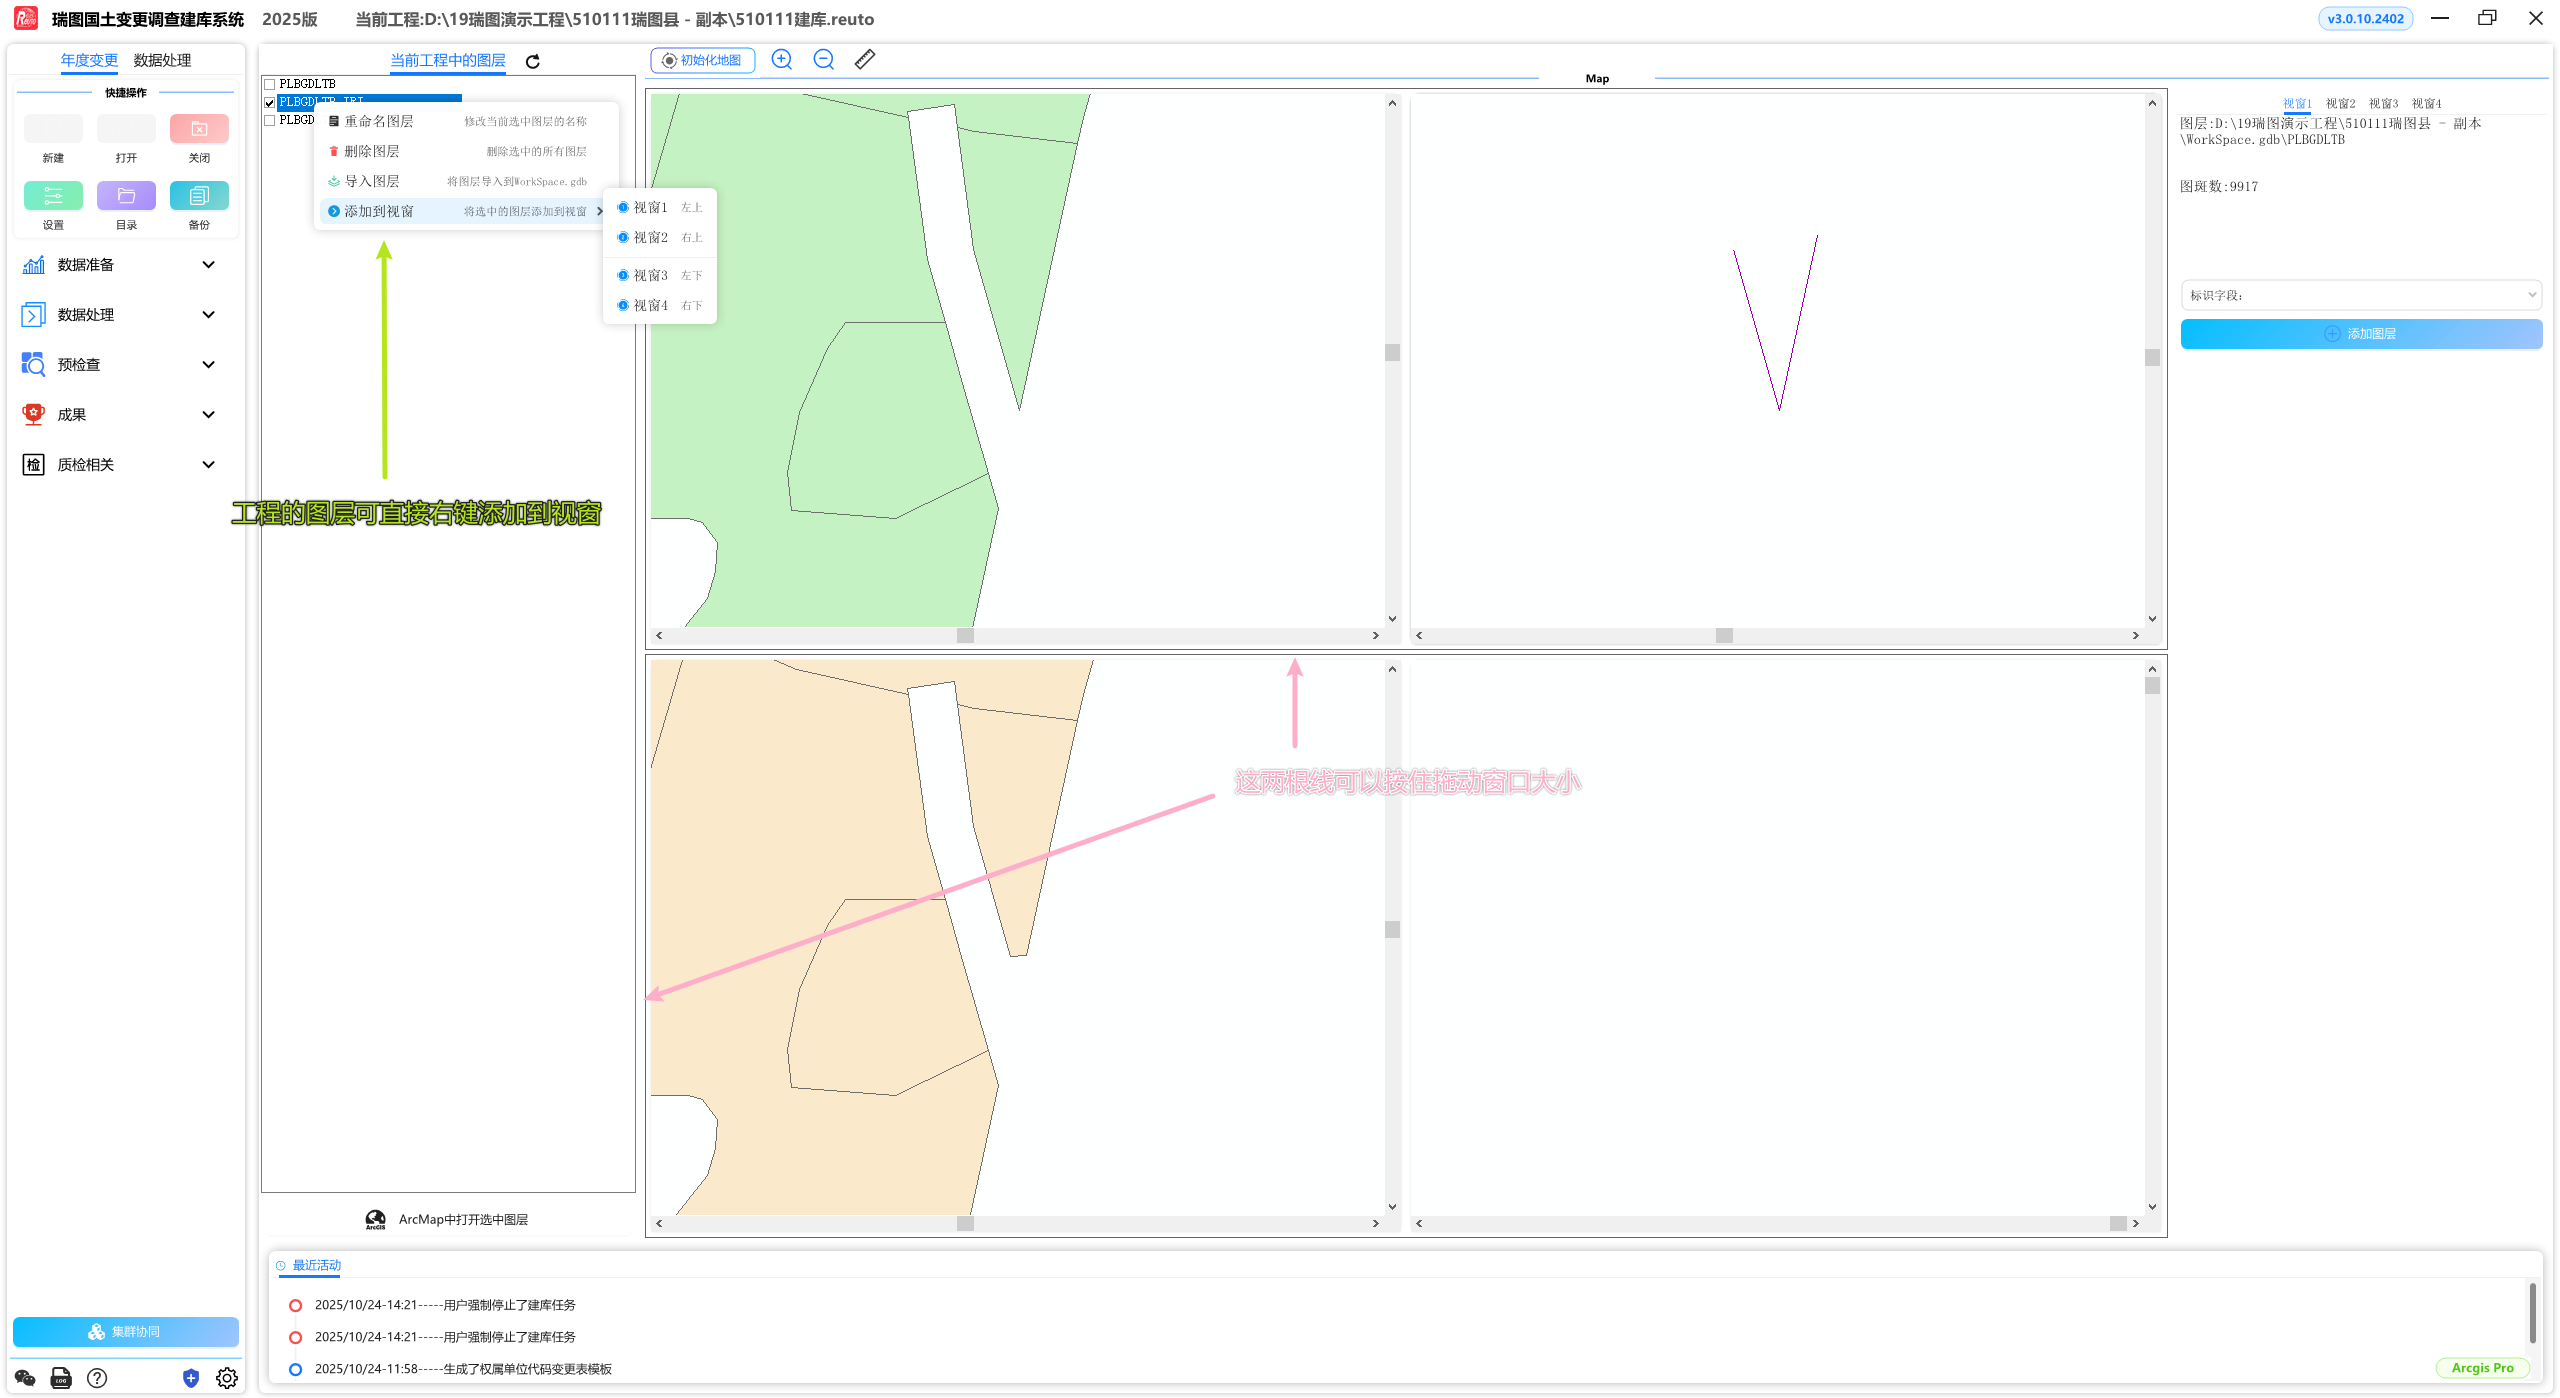Uncheck the highlighted second layer checkbox

click(x=270, y=102)
